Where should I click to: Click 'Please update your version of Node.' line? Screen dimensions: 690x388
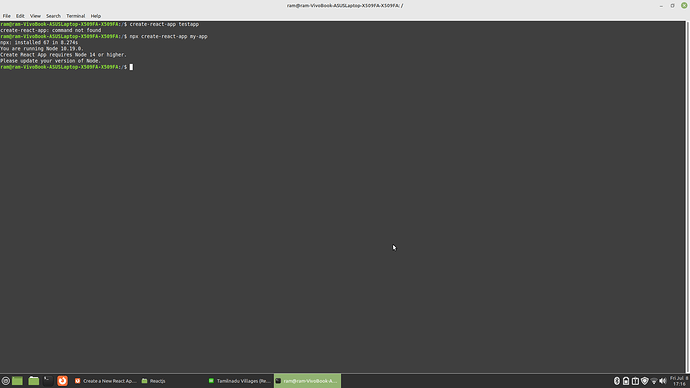[51, 61]
